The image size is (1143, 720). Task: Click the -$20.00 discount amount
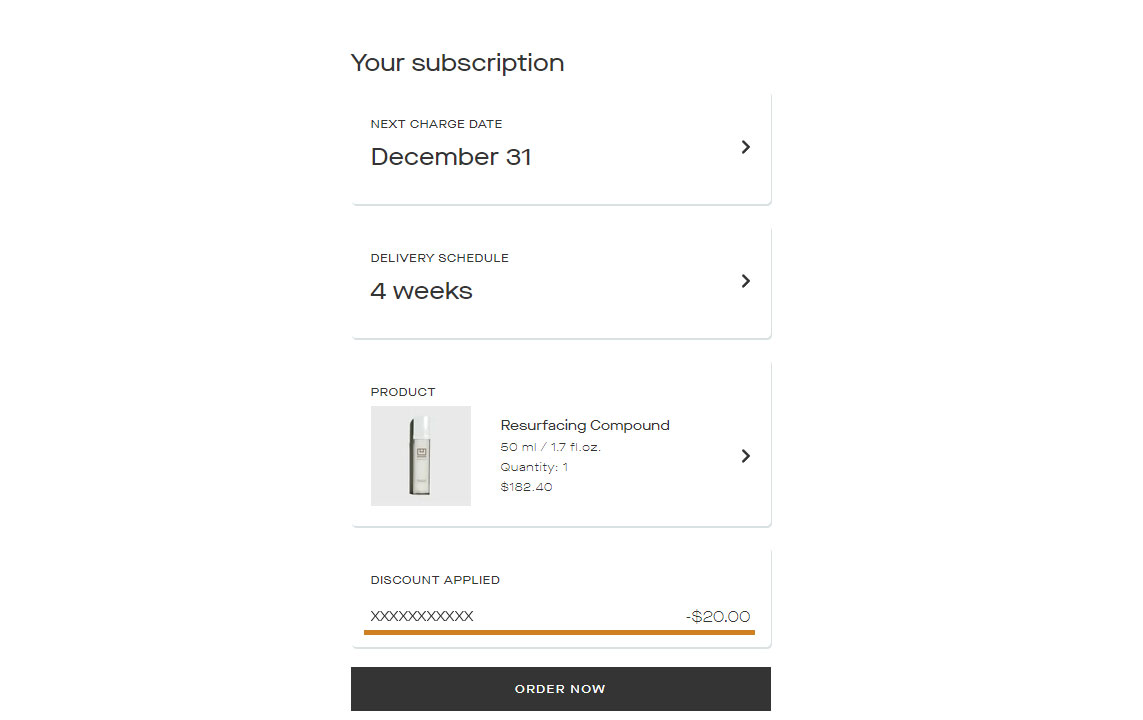(x=718, y=617)
